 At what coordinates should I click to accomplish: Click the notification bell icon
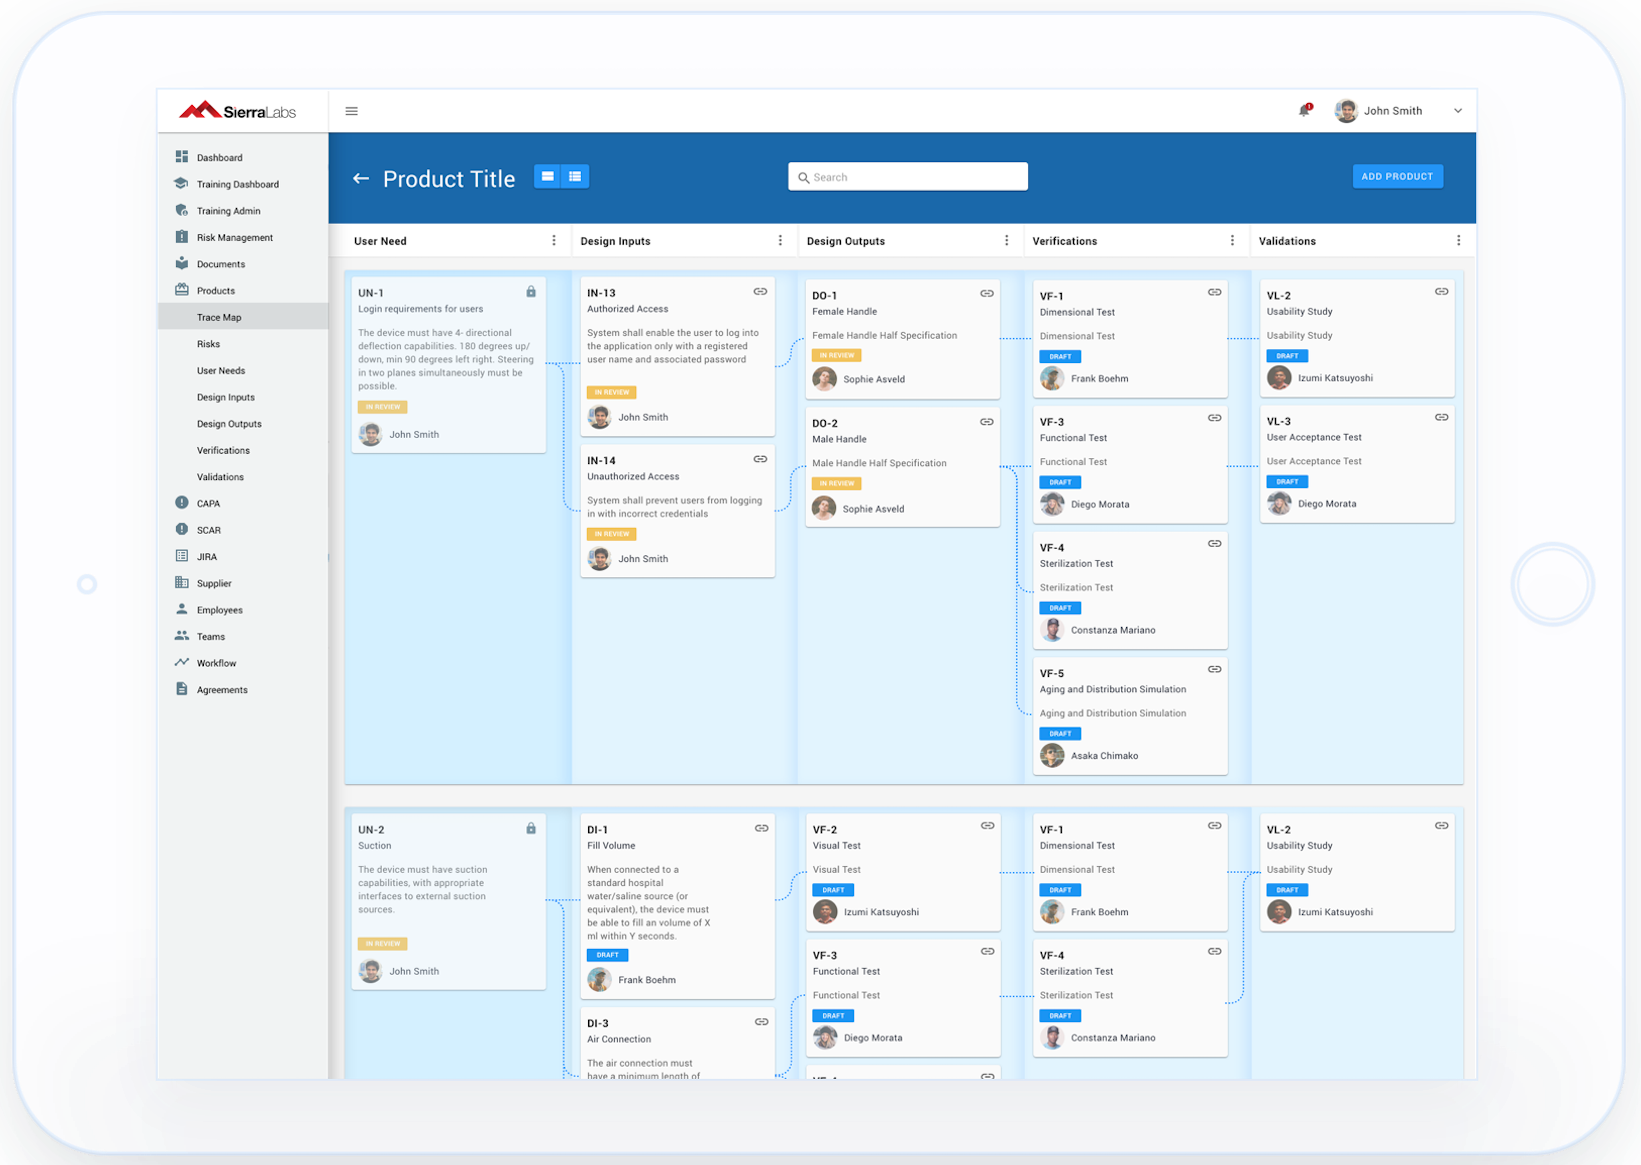(1304, 111)
